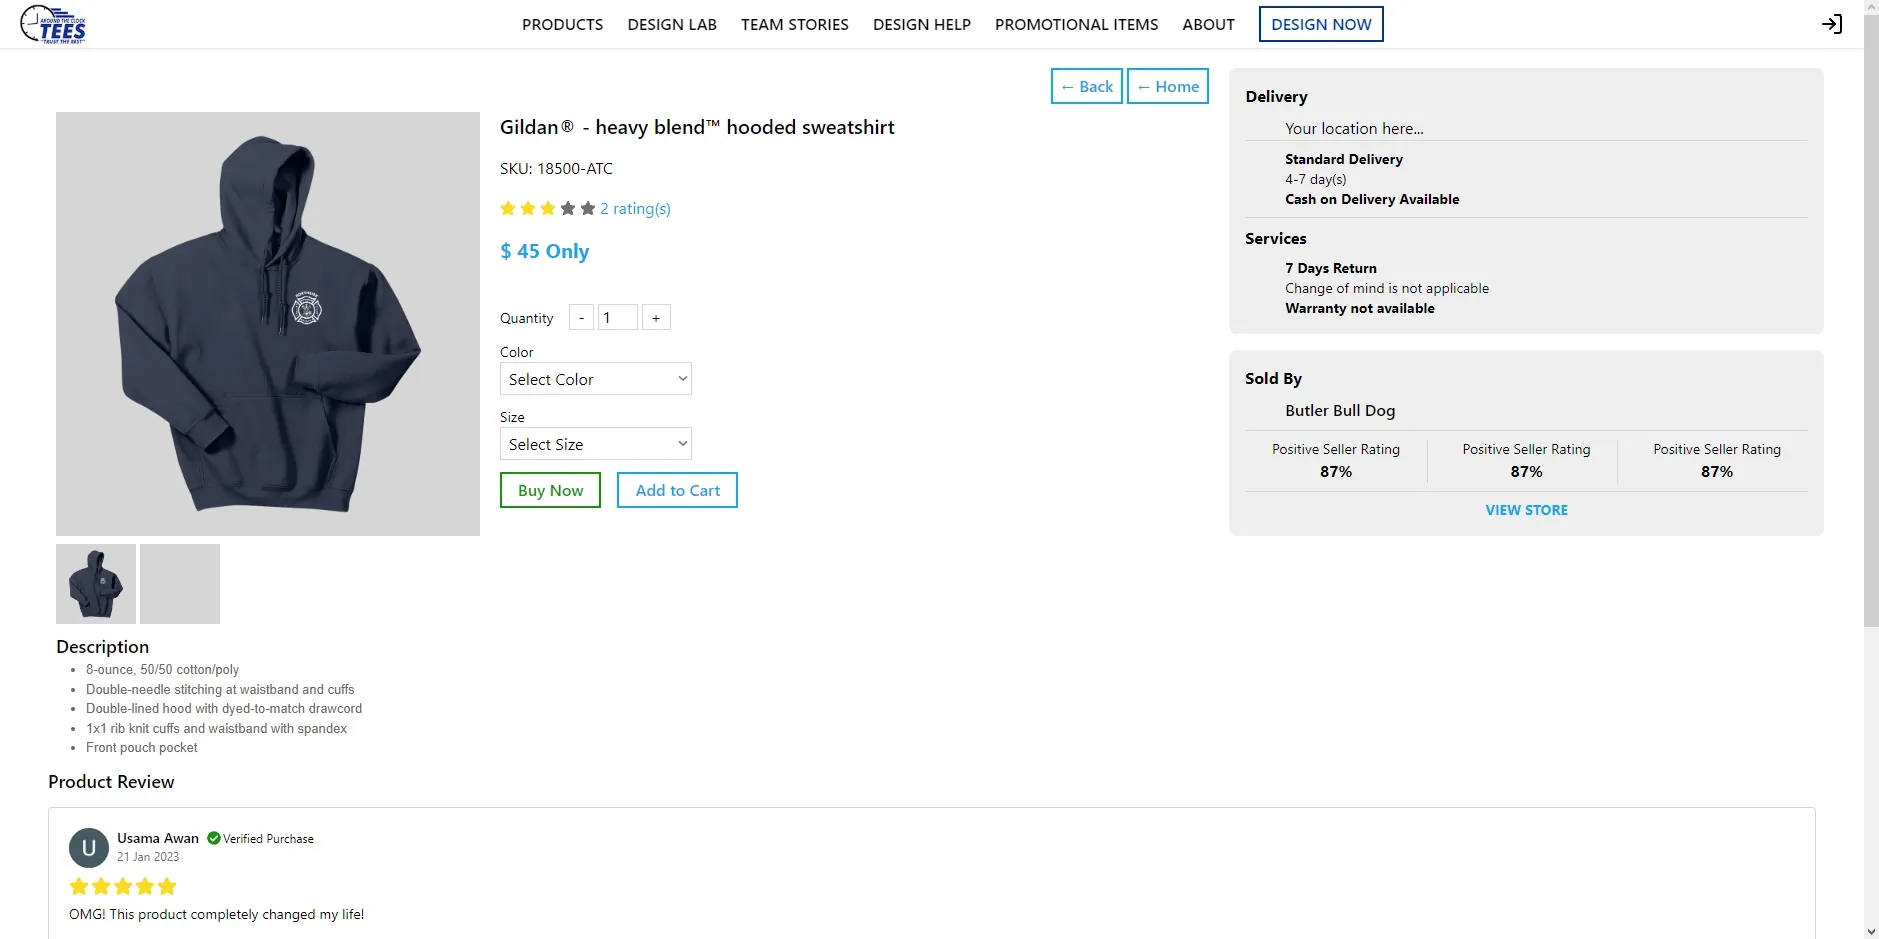Open the Select Size dropdown
The width and height of the screenshot is (1879, 939).
596,444
